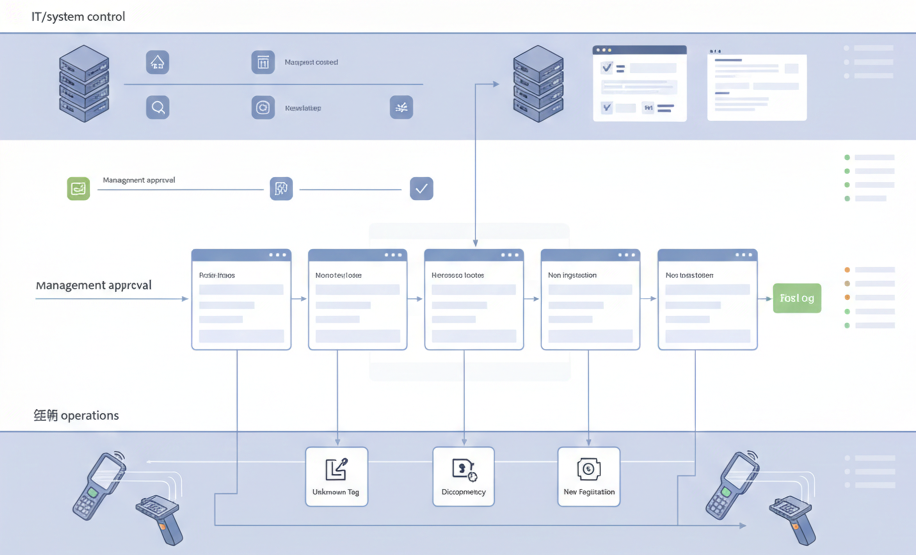Click the green Post log button
This screenshot has width=916, height=555.
pos(797,298)
